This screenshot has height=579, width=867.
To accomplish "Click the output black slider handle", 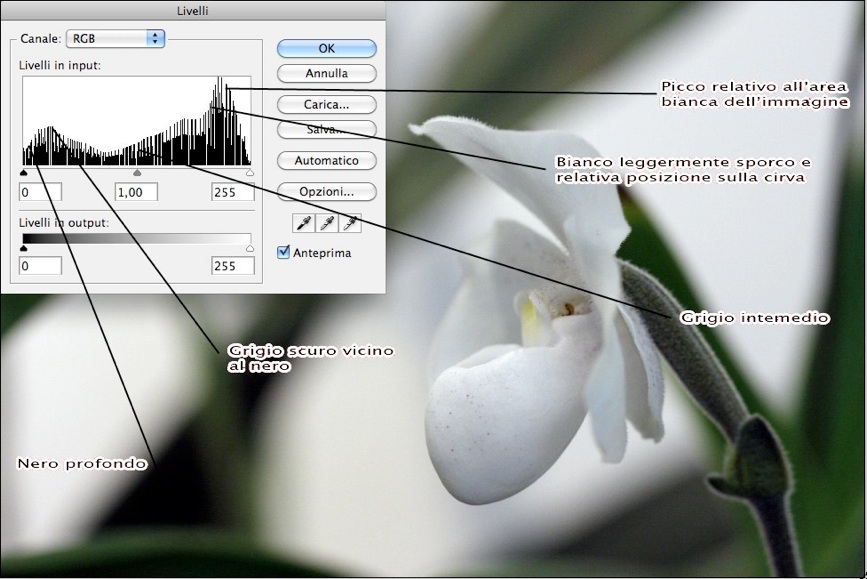I will tap(24, 247).
